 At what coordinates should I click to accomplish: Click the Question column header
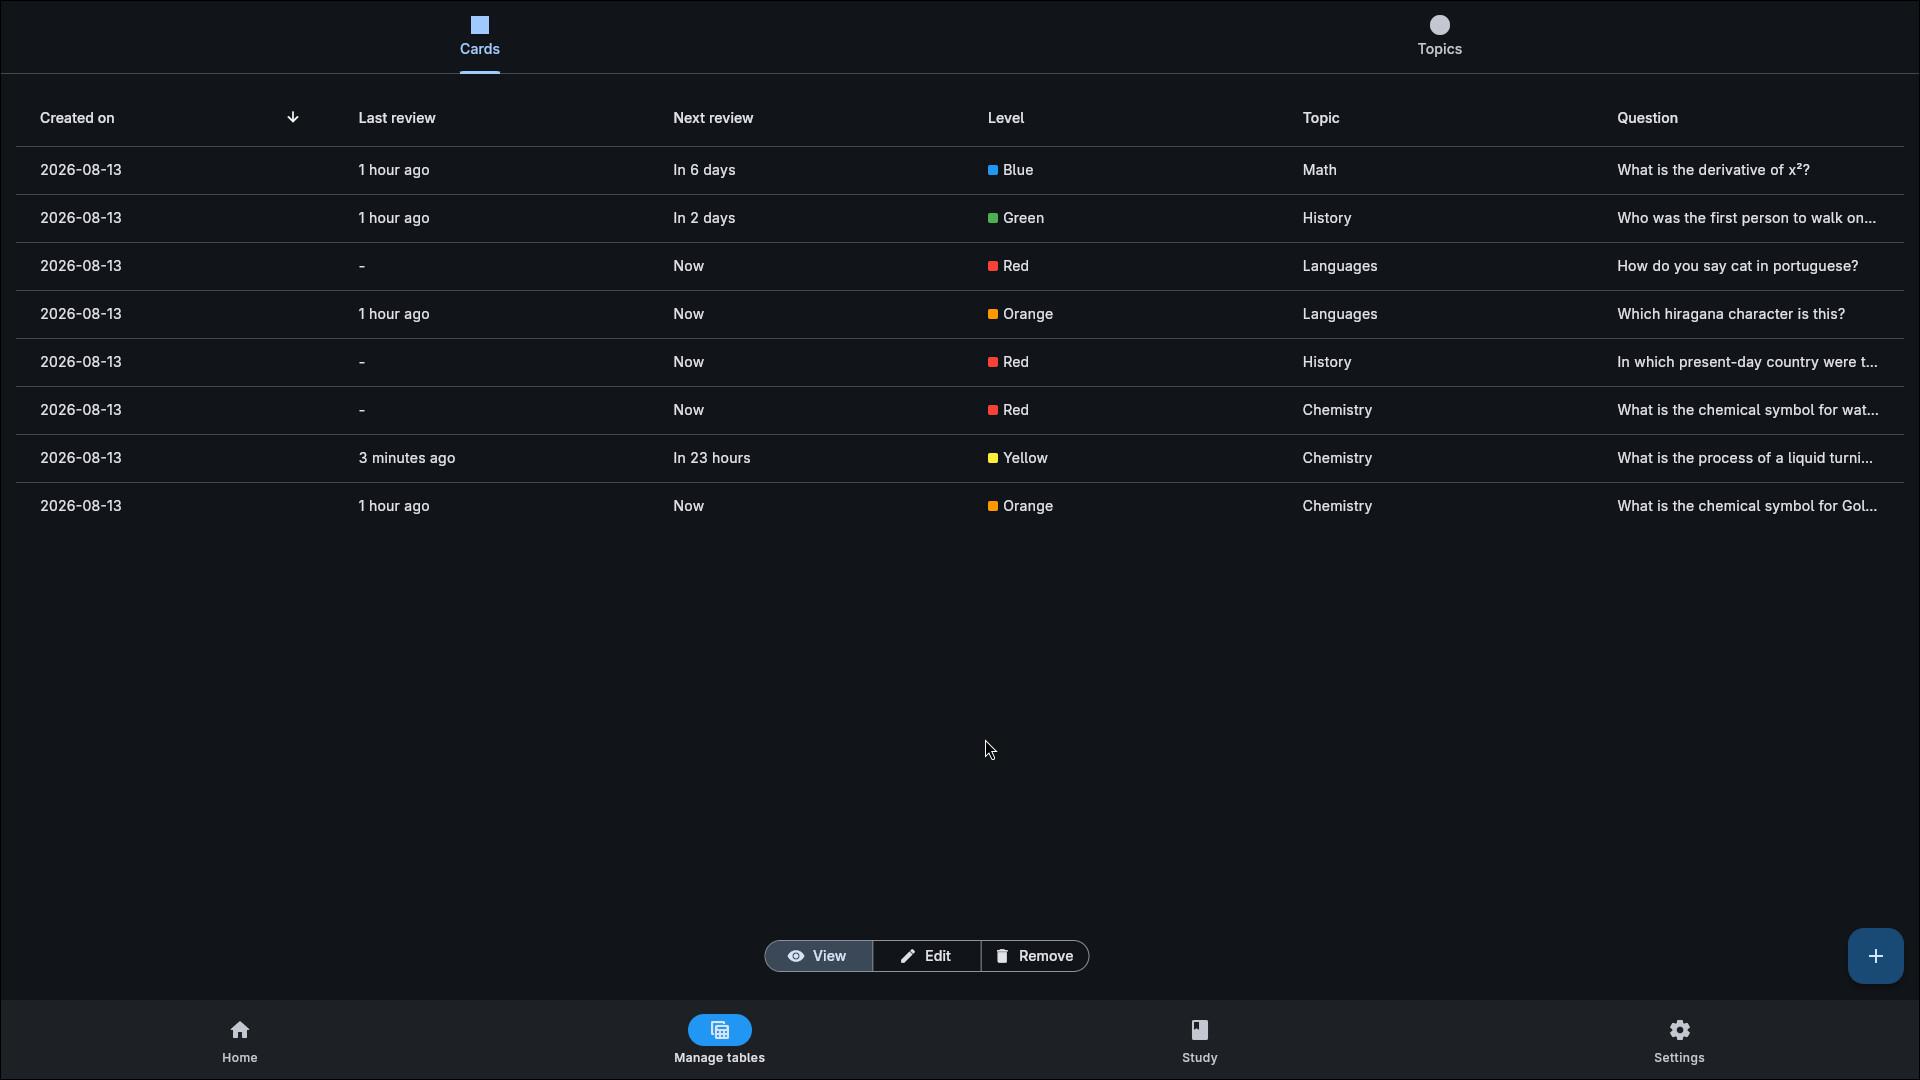coord(1647,118)
